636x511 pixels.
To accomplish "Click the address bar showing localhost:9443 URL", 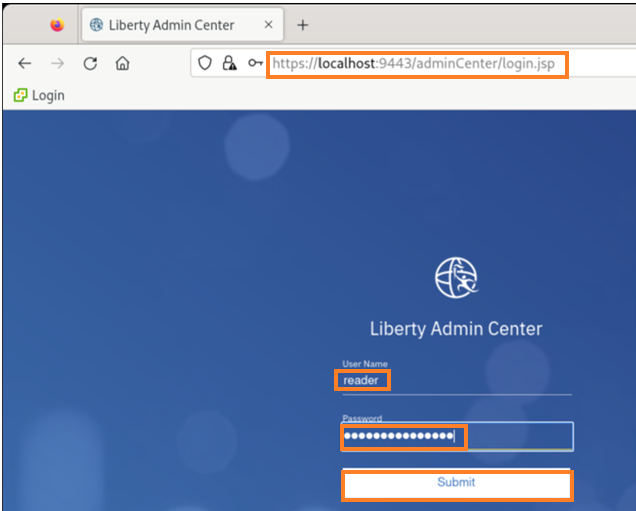I will click(x=418, y=64).
